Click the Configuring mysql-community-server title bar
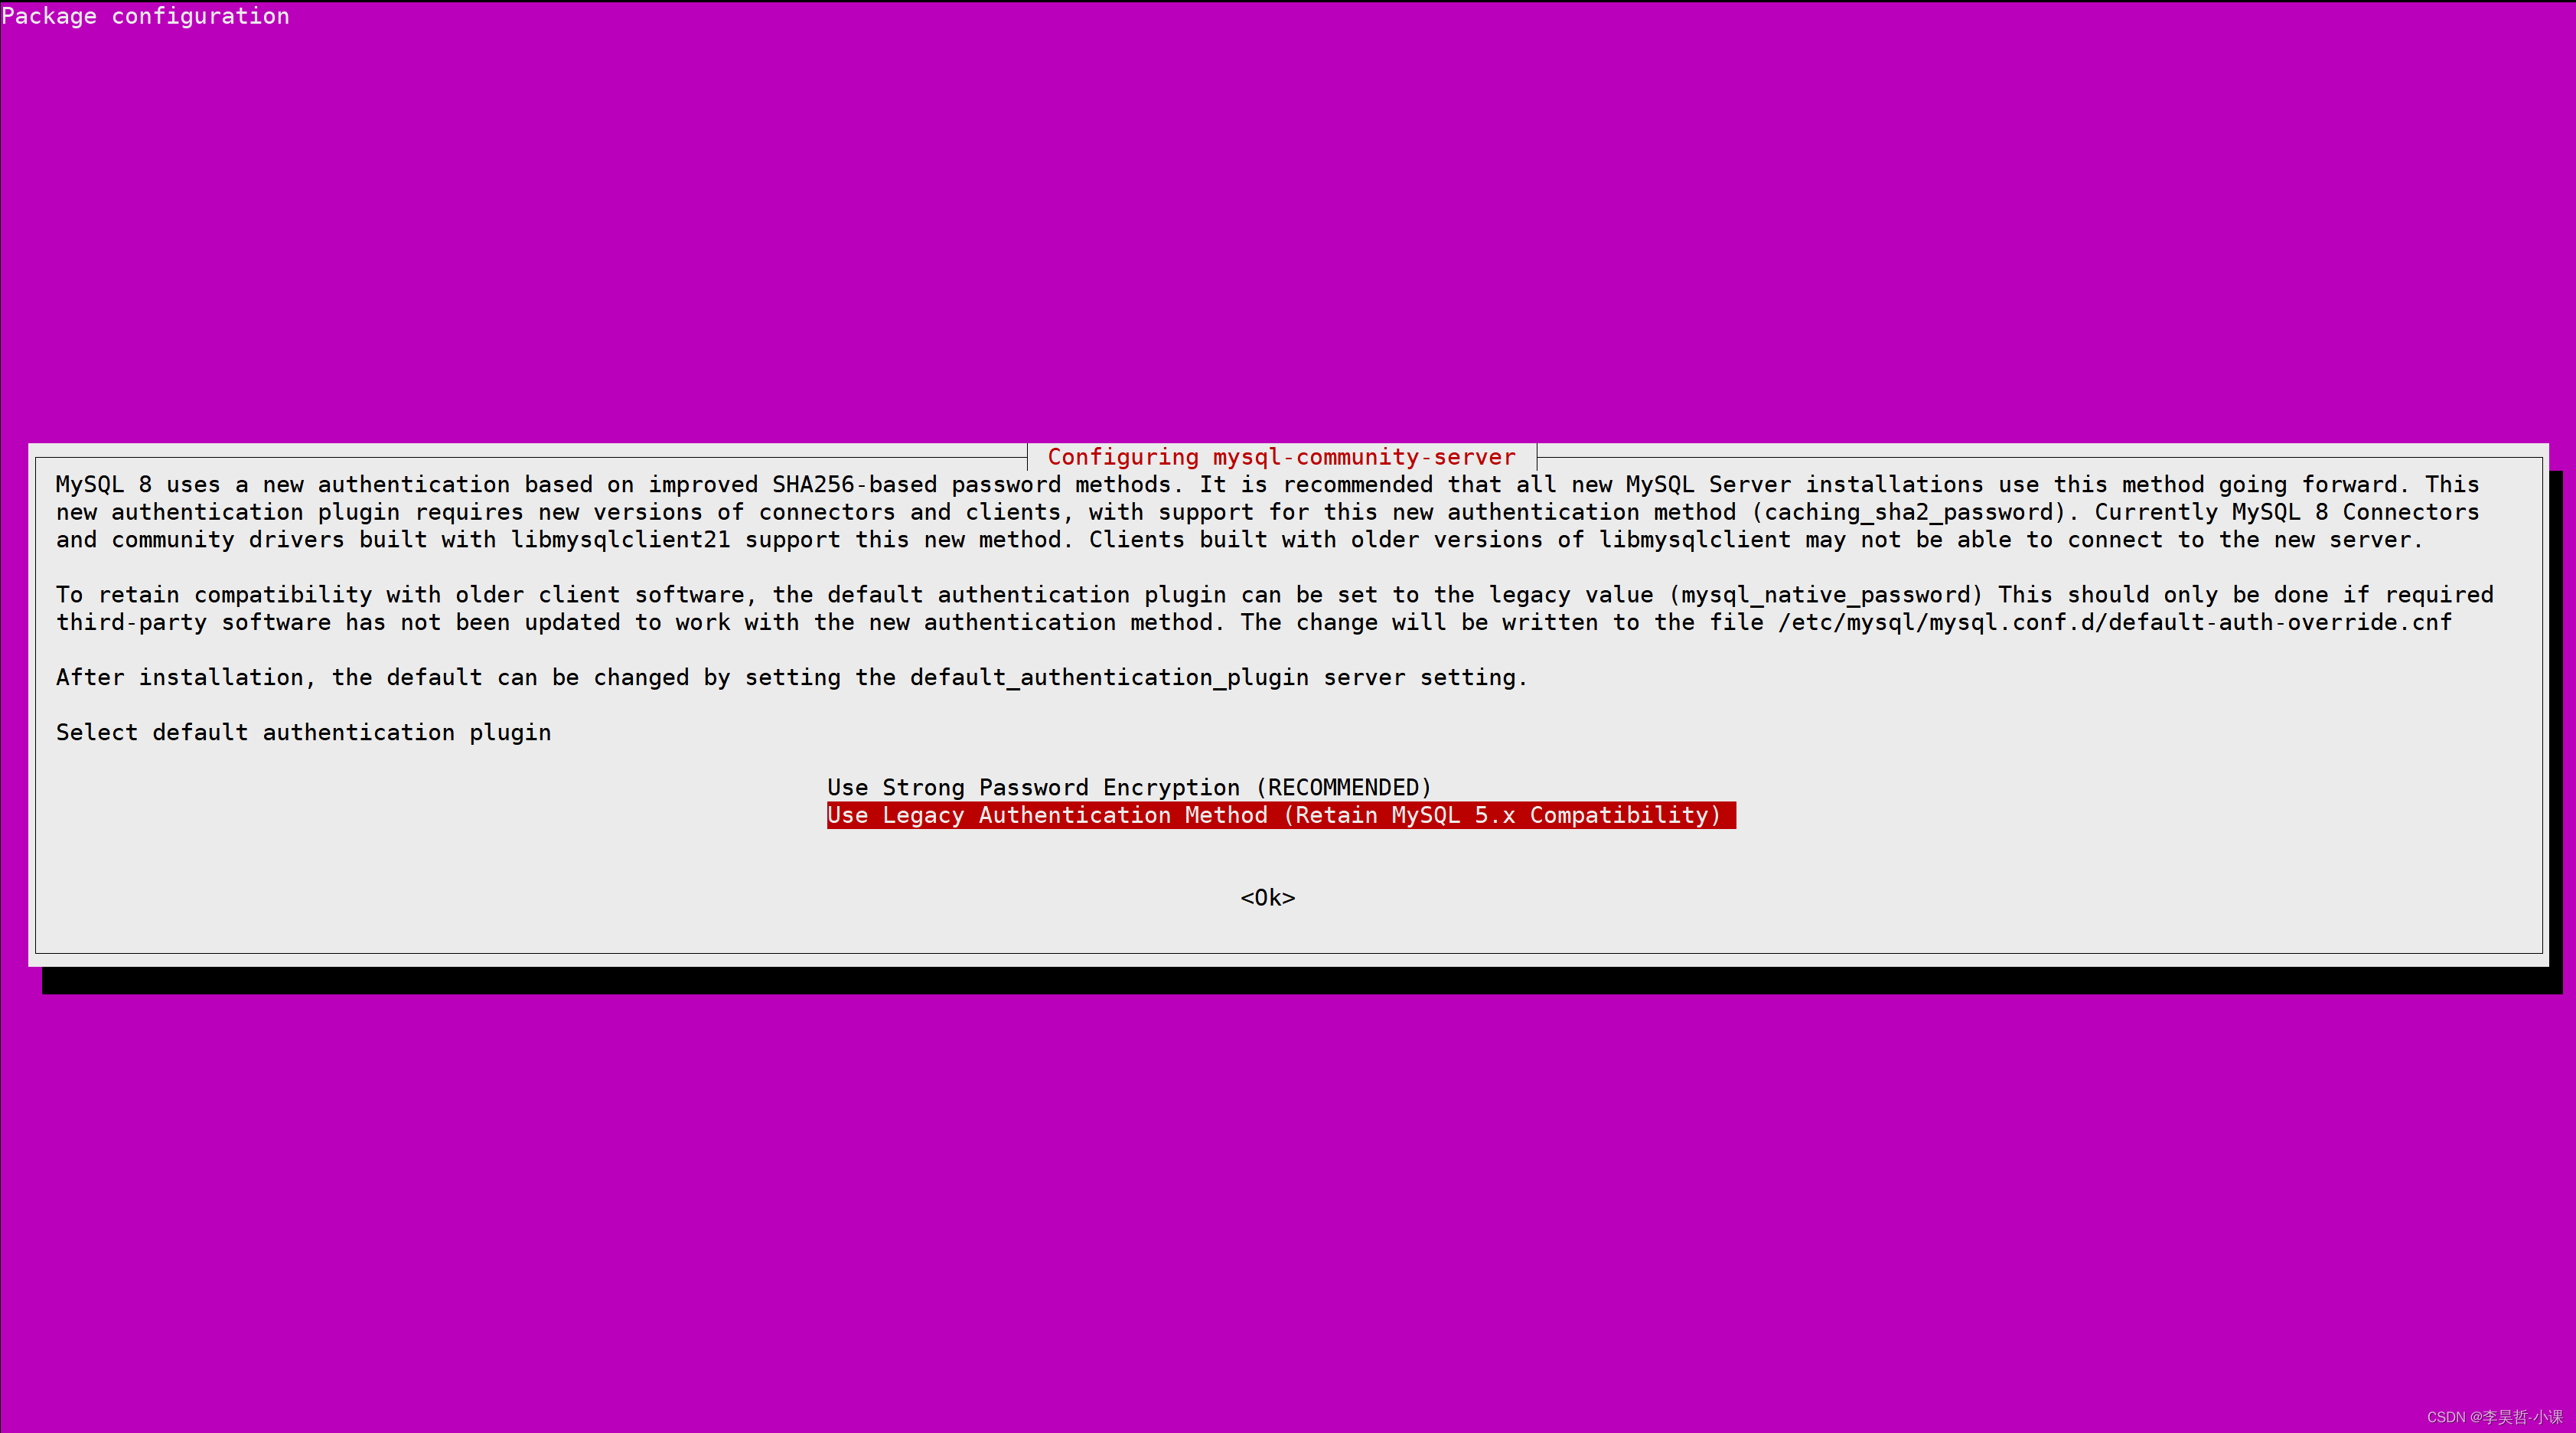Viewport: 2576px width, 1433px height. pos(1281,457)
